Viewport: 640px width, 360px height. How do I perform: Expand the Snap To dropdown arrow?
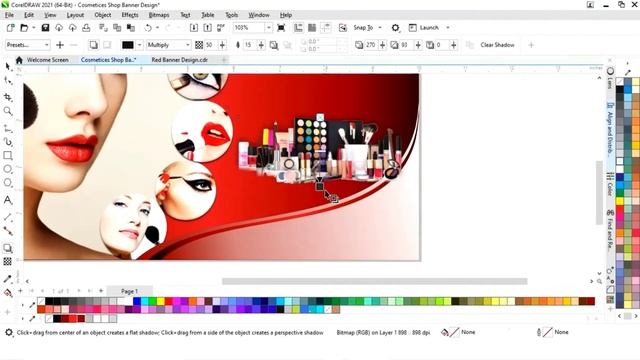click(380, 28)
